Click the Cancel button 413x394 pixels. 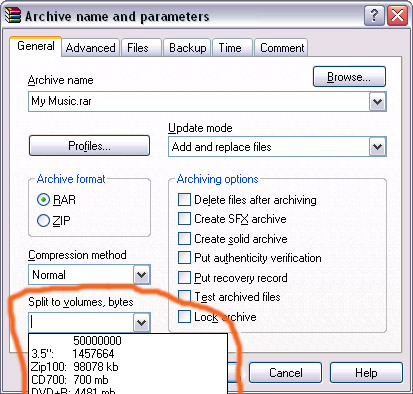[x=285, y=373]
